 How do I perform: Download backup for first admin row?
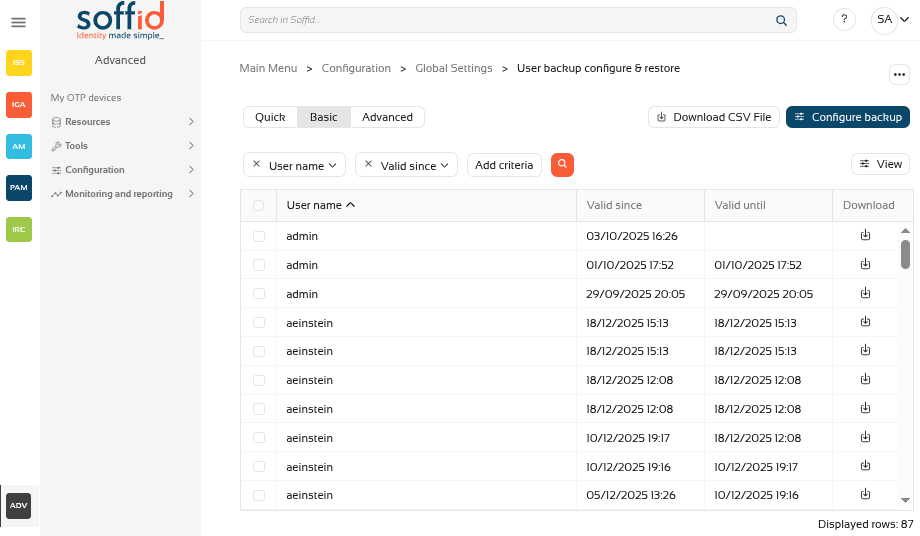865,236
